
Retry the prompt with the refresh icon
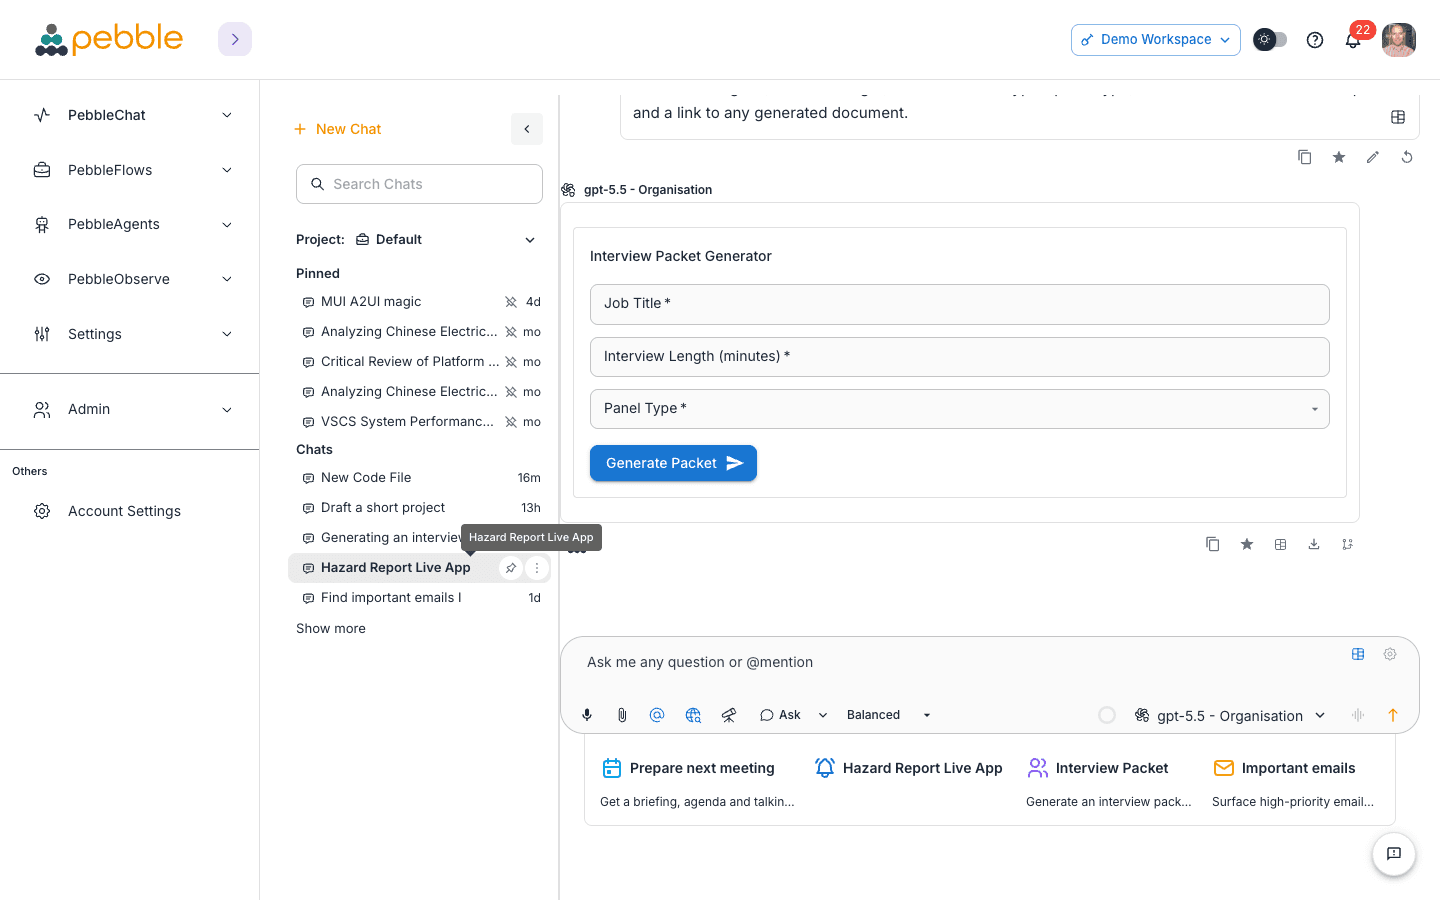point(1407,157)
